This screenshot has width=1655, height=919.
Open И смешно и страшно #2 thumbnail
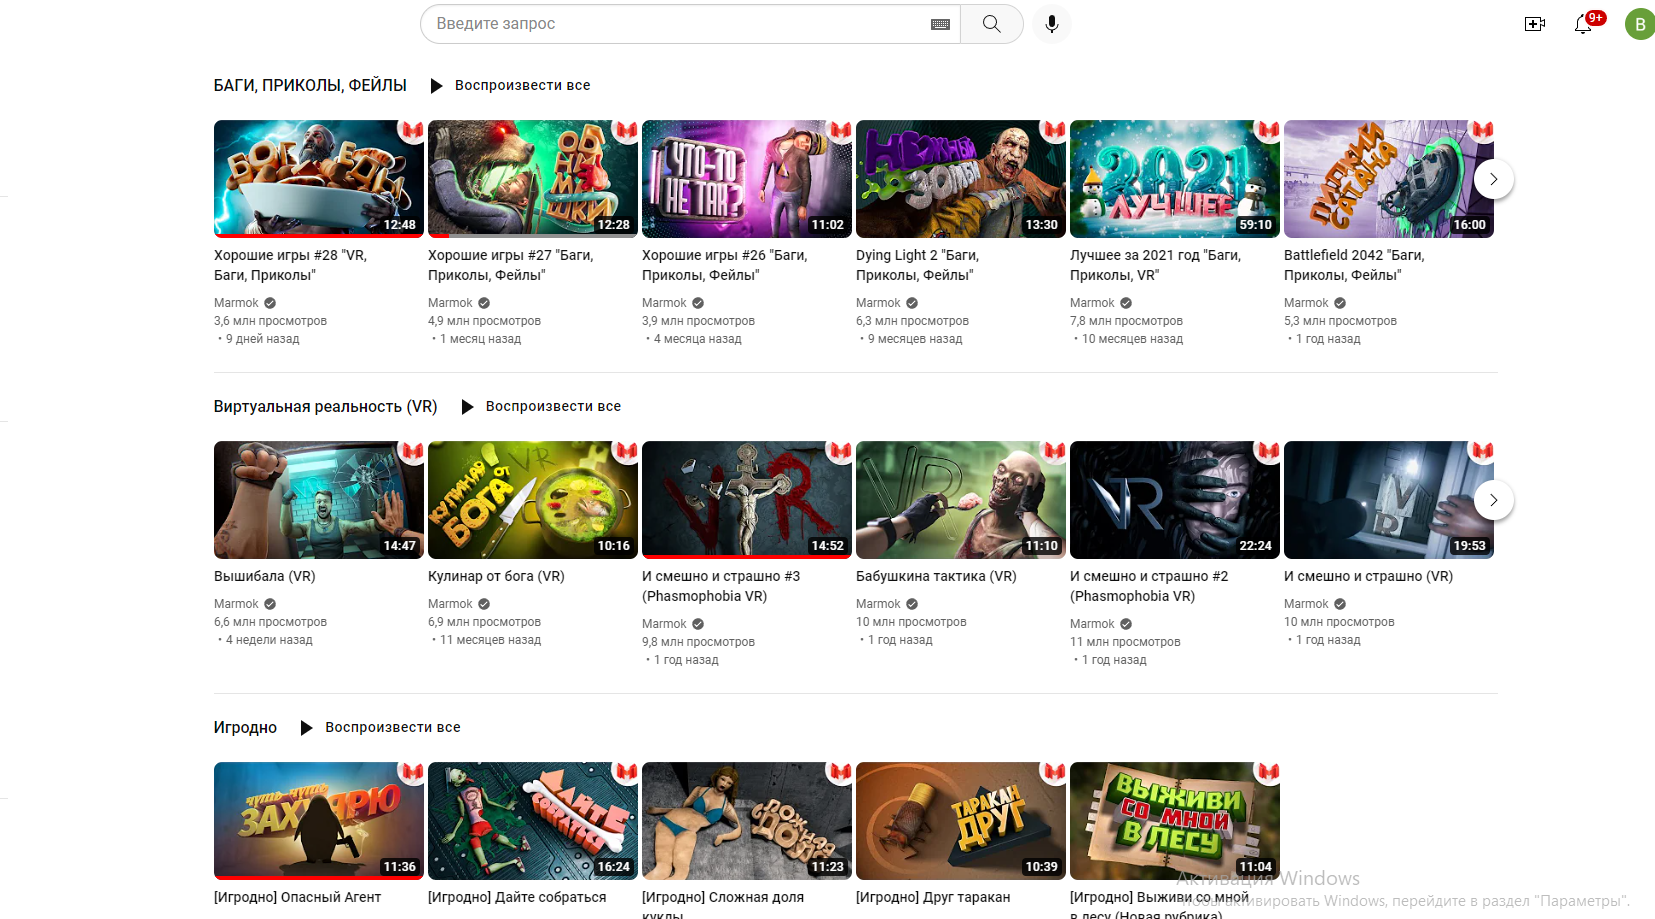pos(1175,500)
